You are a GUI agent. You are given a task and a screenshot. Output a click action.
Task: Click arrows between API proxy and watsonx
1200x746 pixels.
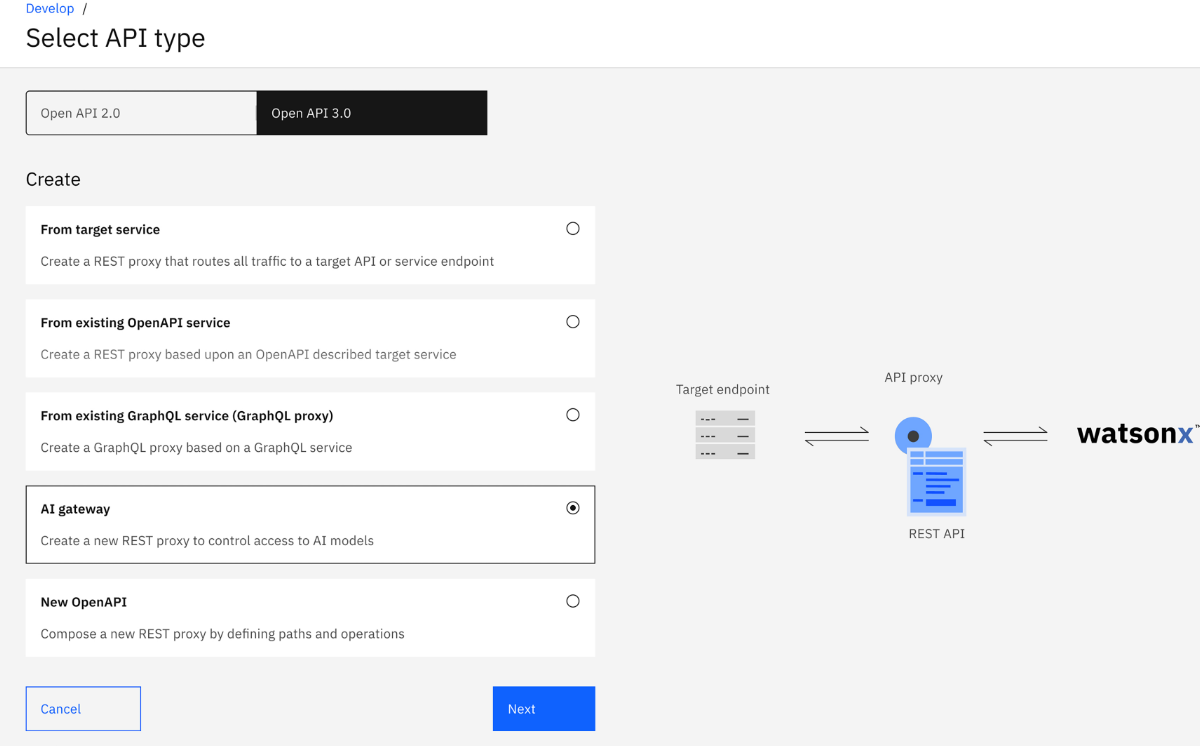click(1015, 436)
